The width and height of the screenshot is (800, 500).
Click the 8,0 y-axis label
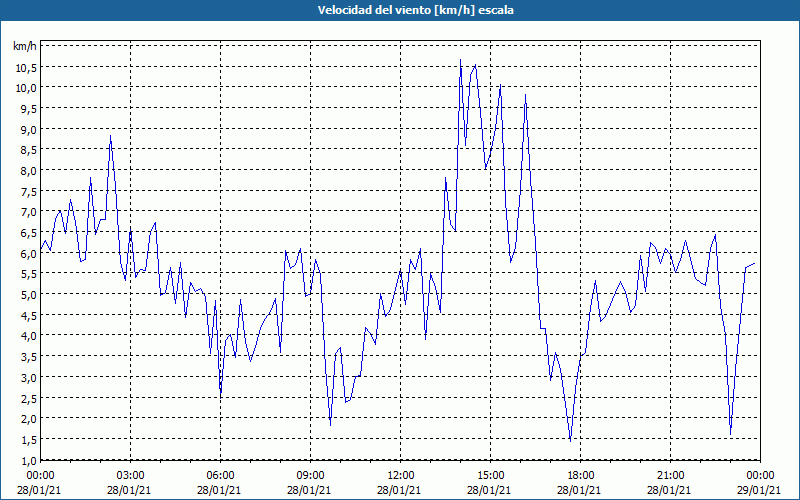click(x=29, y=171)
